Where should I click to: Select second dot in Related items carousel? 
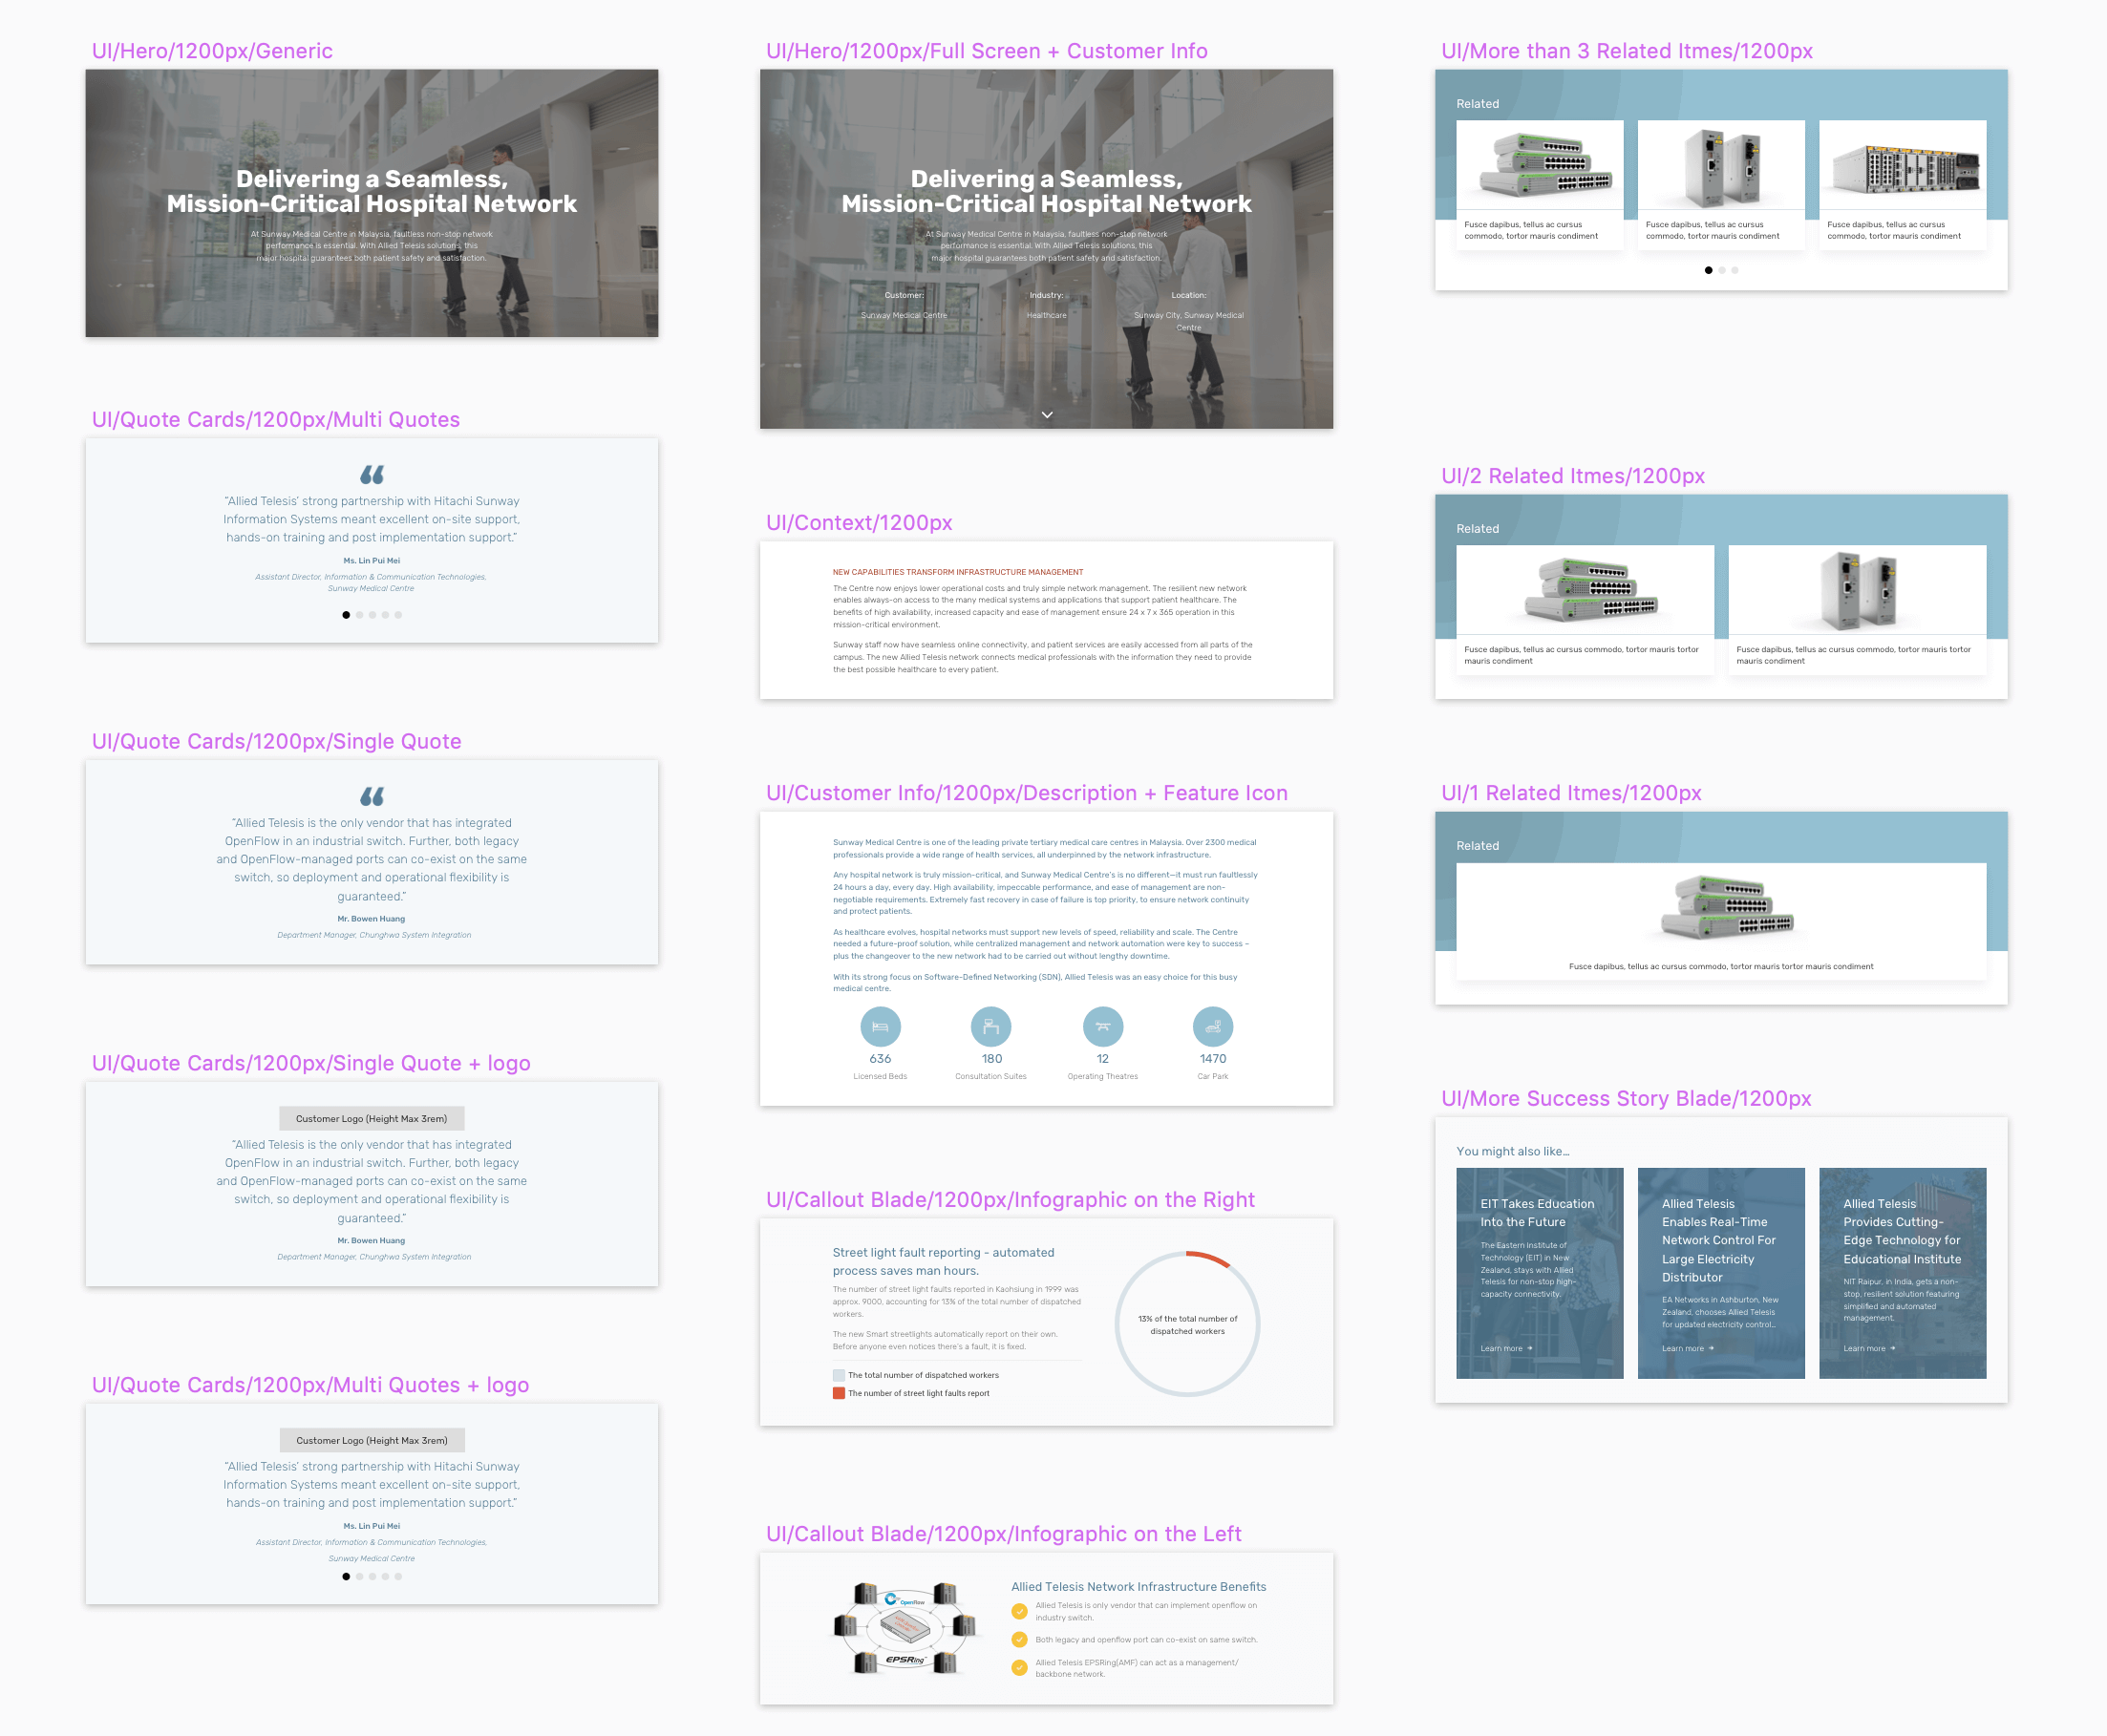click(x=1721, y=270)
